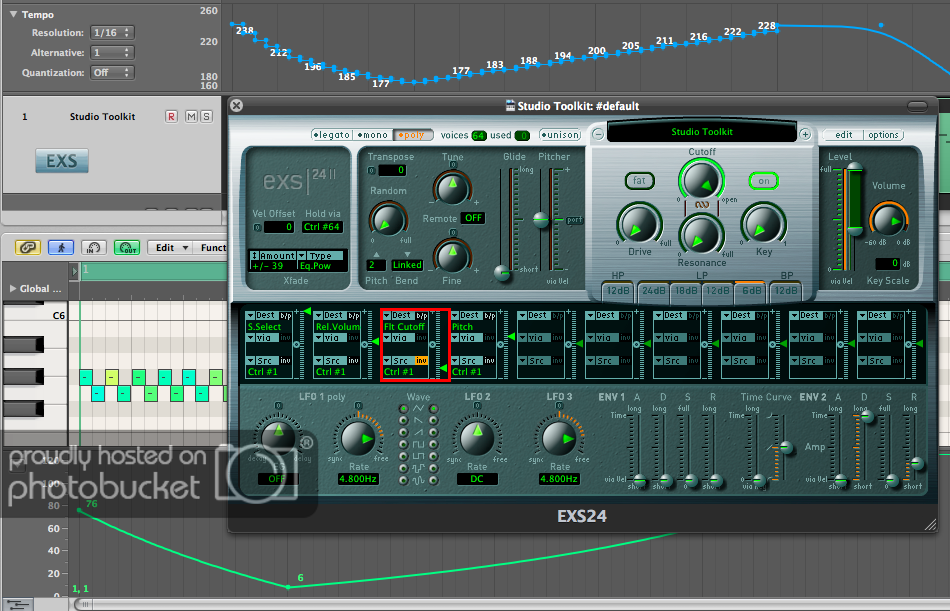The height and width of the screenshot is (611, 950).
Task: Click the Cutoff knob in the filter section
Action: tap(701, 181)
